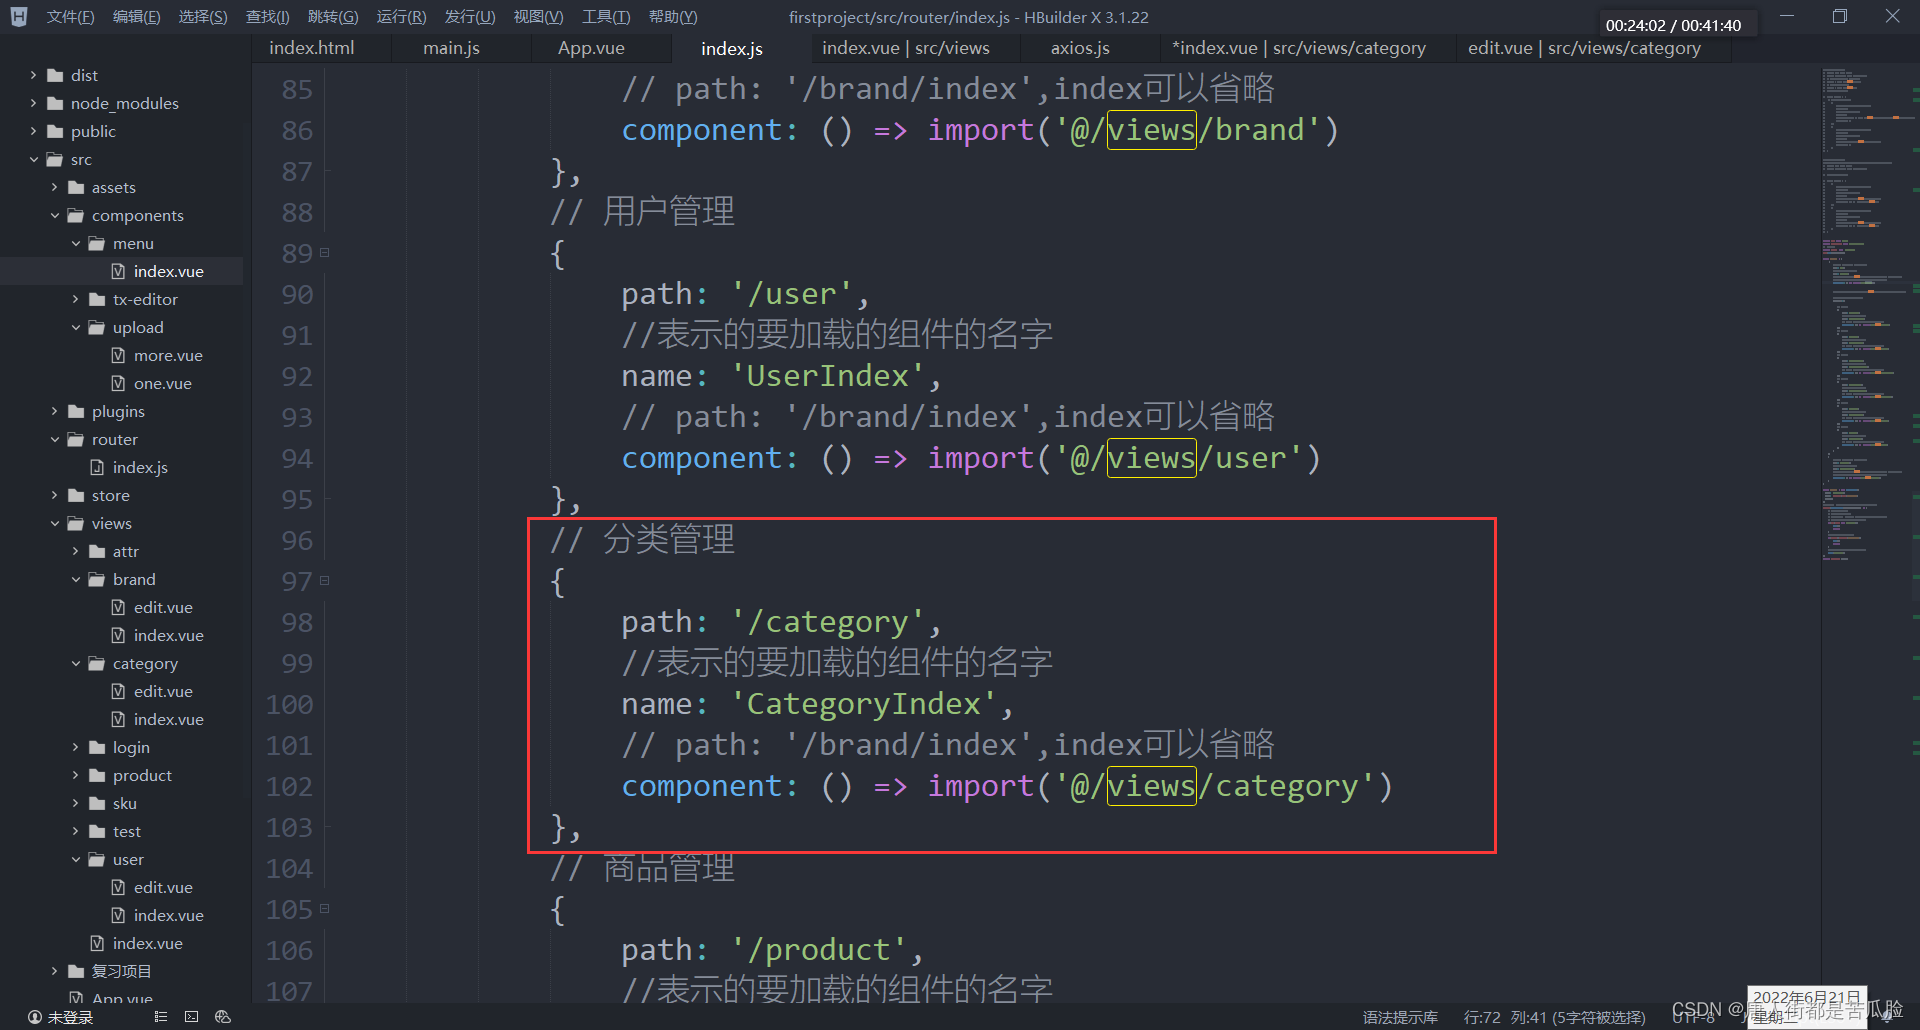Click the router index.js file icon
The width and height of the screenshot is (1920, 1030).
click(97, 467)
